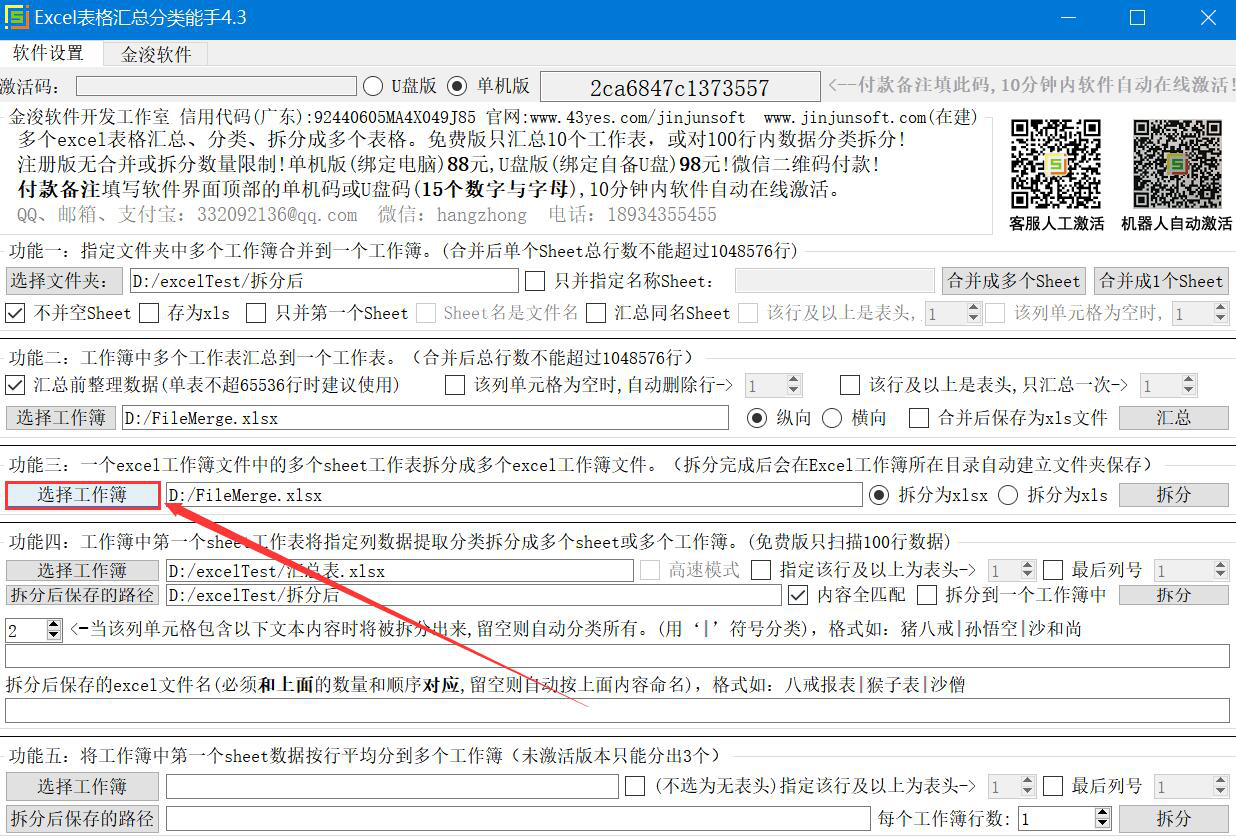Screen dimensions: 1236x839
Task: Click the column number spinner showing 2
Action: (34, 630)
